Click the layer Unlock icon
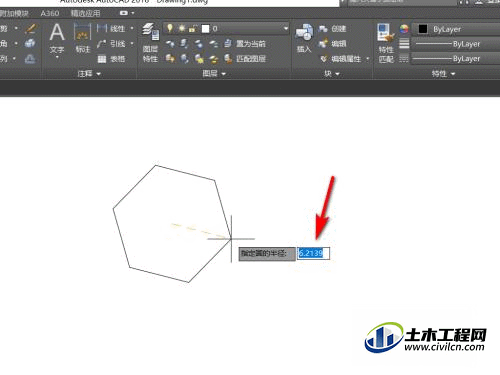 tap(214, 59)
